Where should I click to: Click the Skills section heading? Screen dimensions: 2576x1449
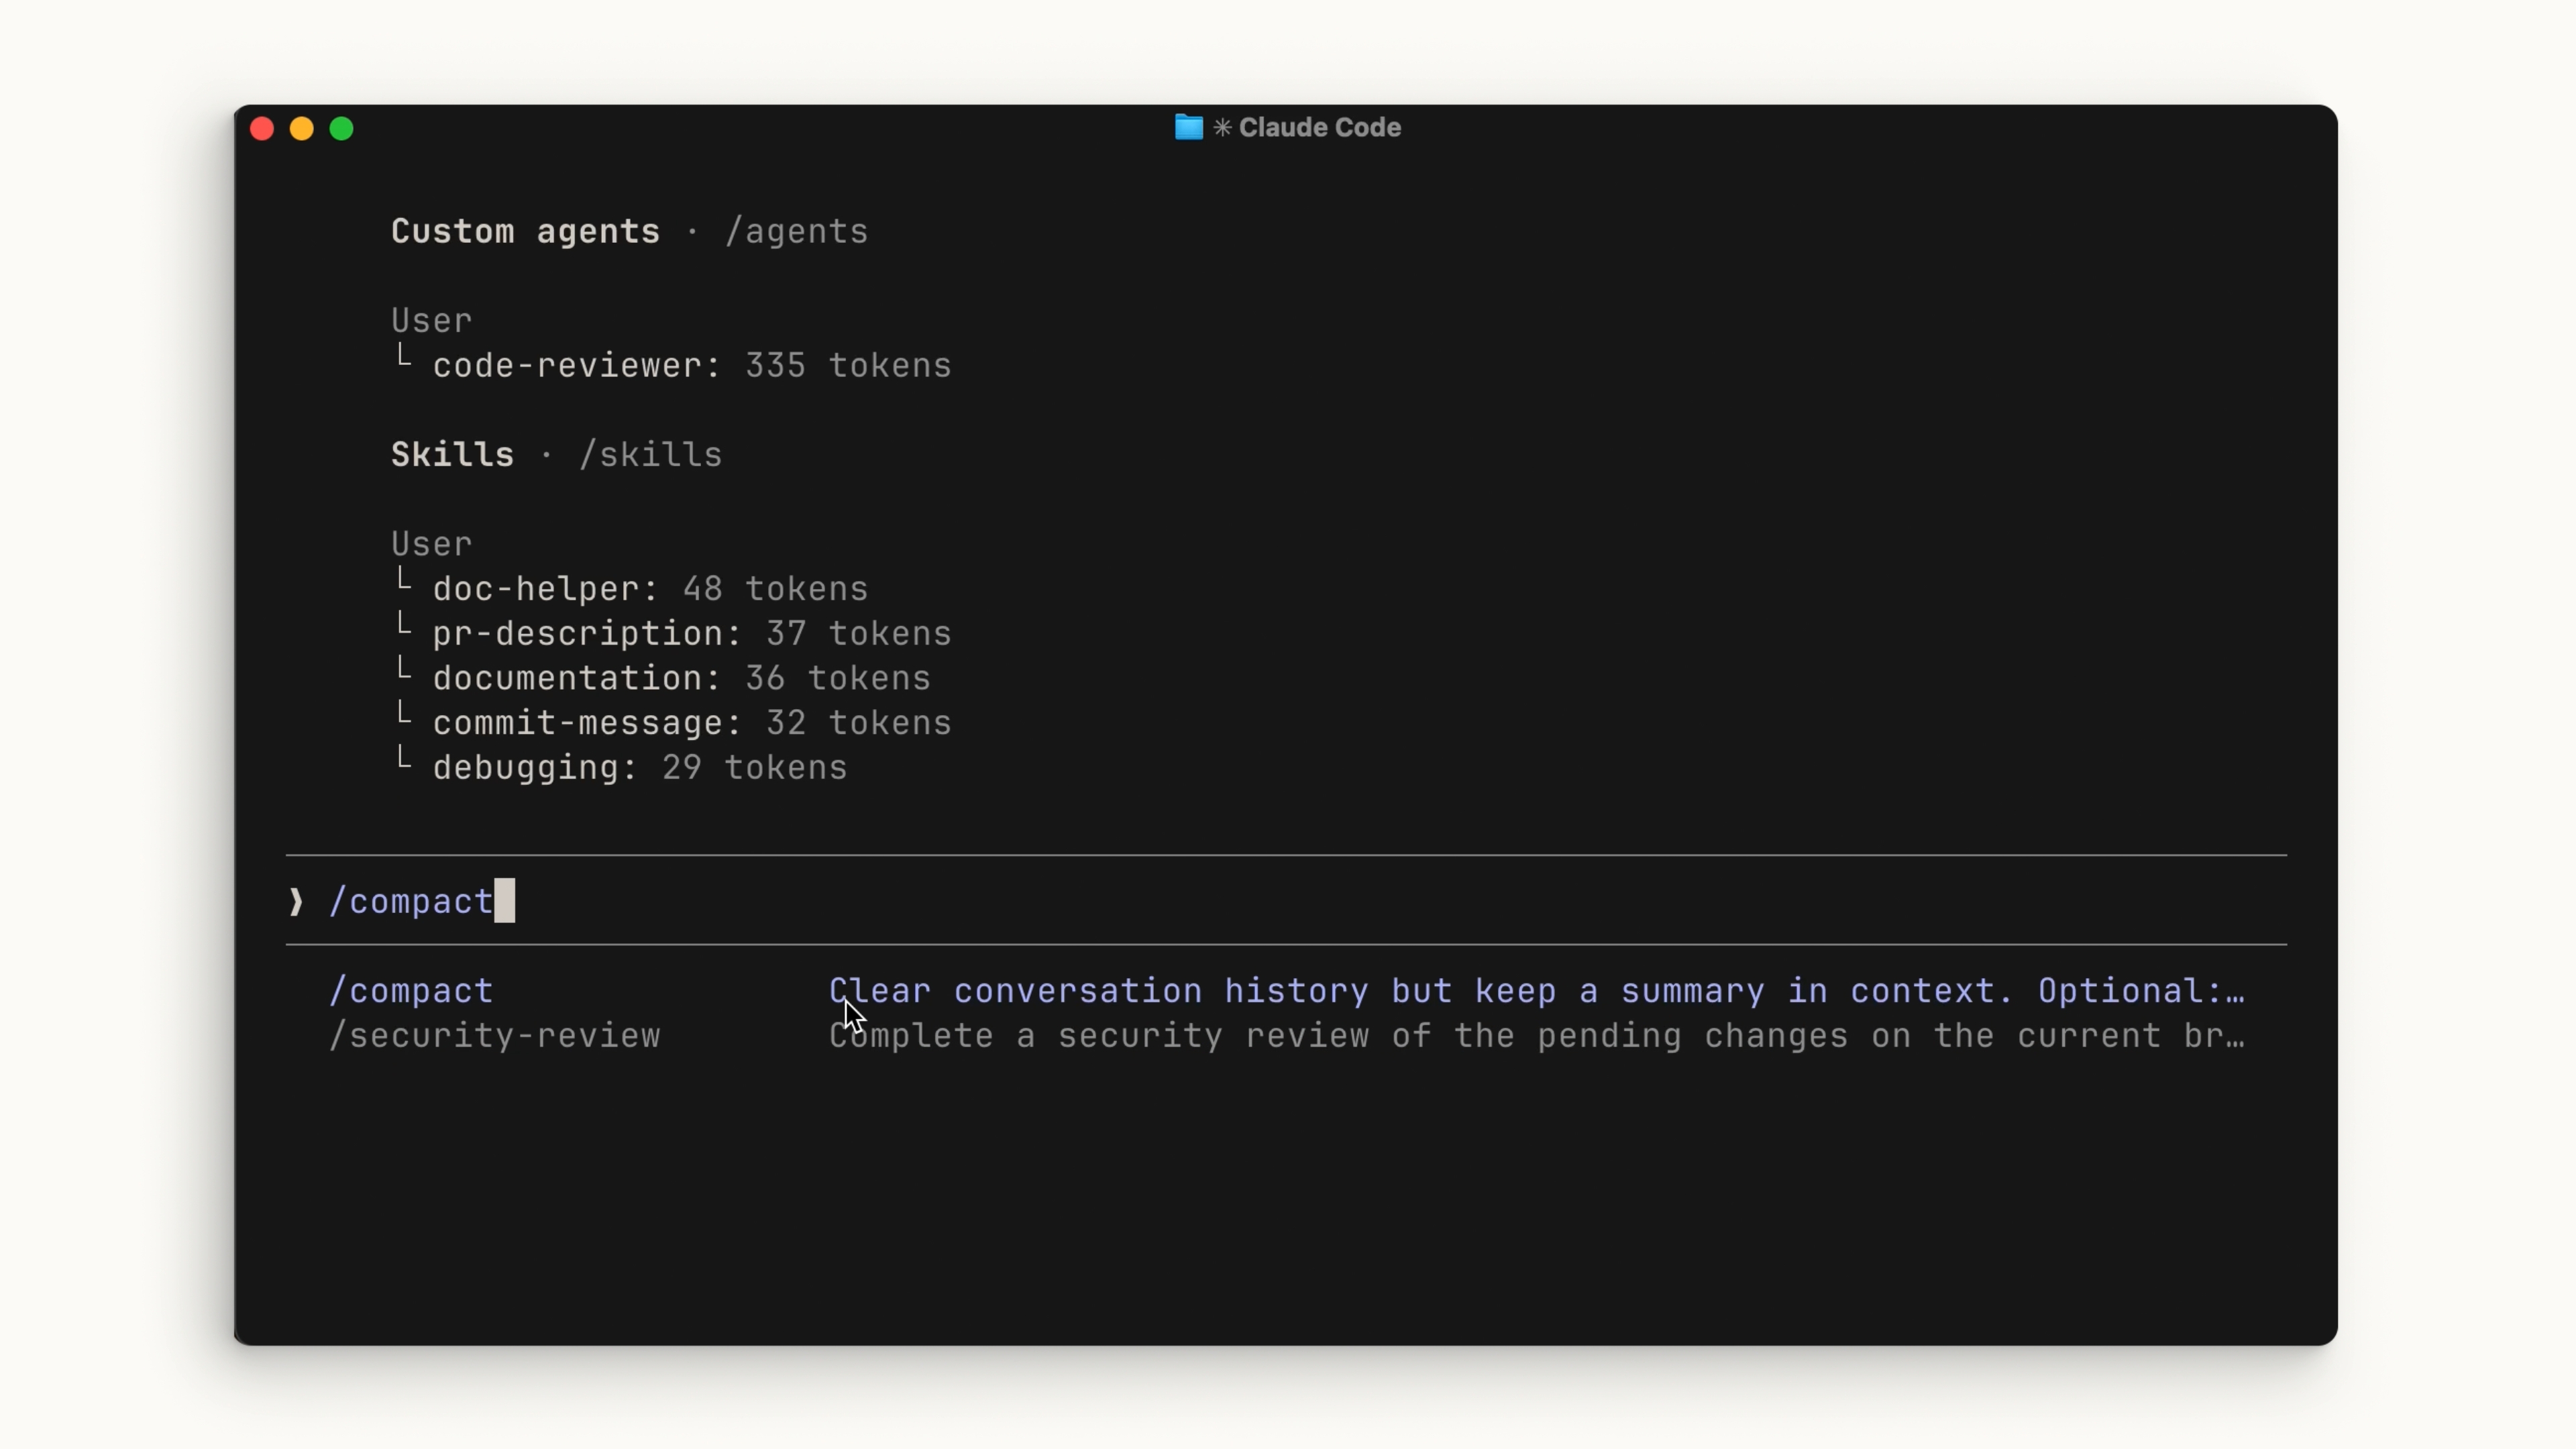point(452,455)
